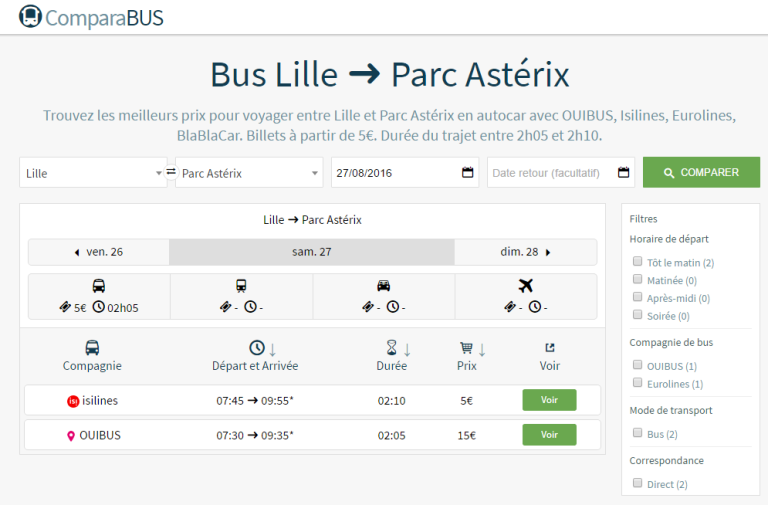Open calendar icon for return date
Image resolution: width=768 pixels, height=505 pixels.
[x=623, y=172]
